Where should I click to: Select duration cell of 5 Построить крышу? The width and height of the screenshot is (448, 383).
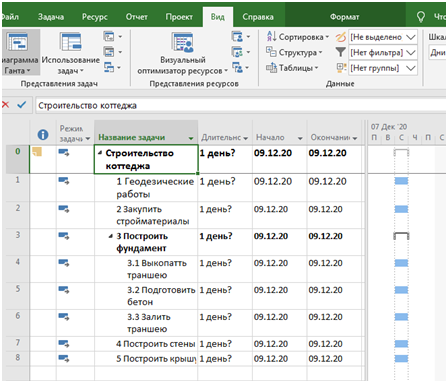(225, 359)
